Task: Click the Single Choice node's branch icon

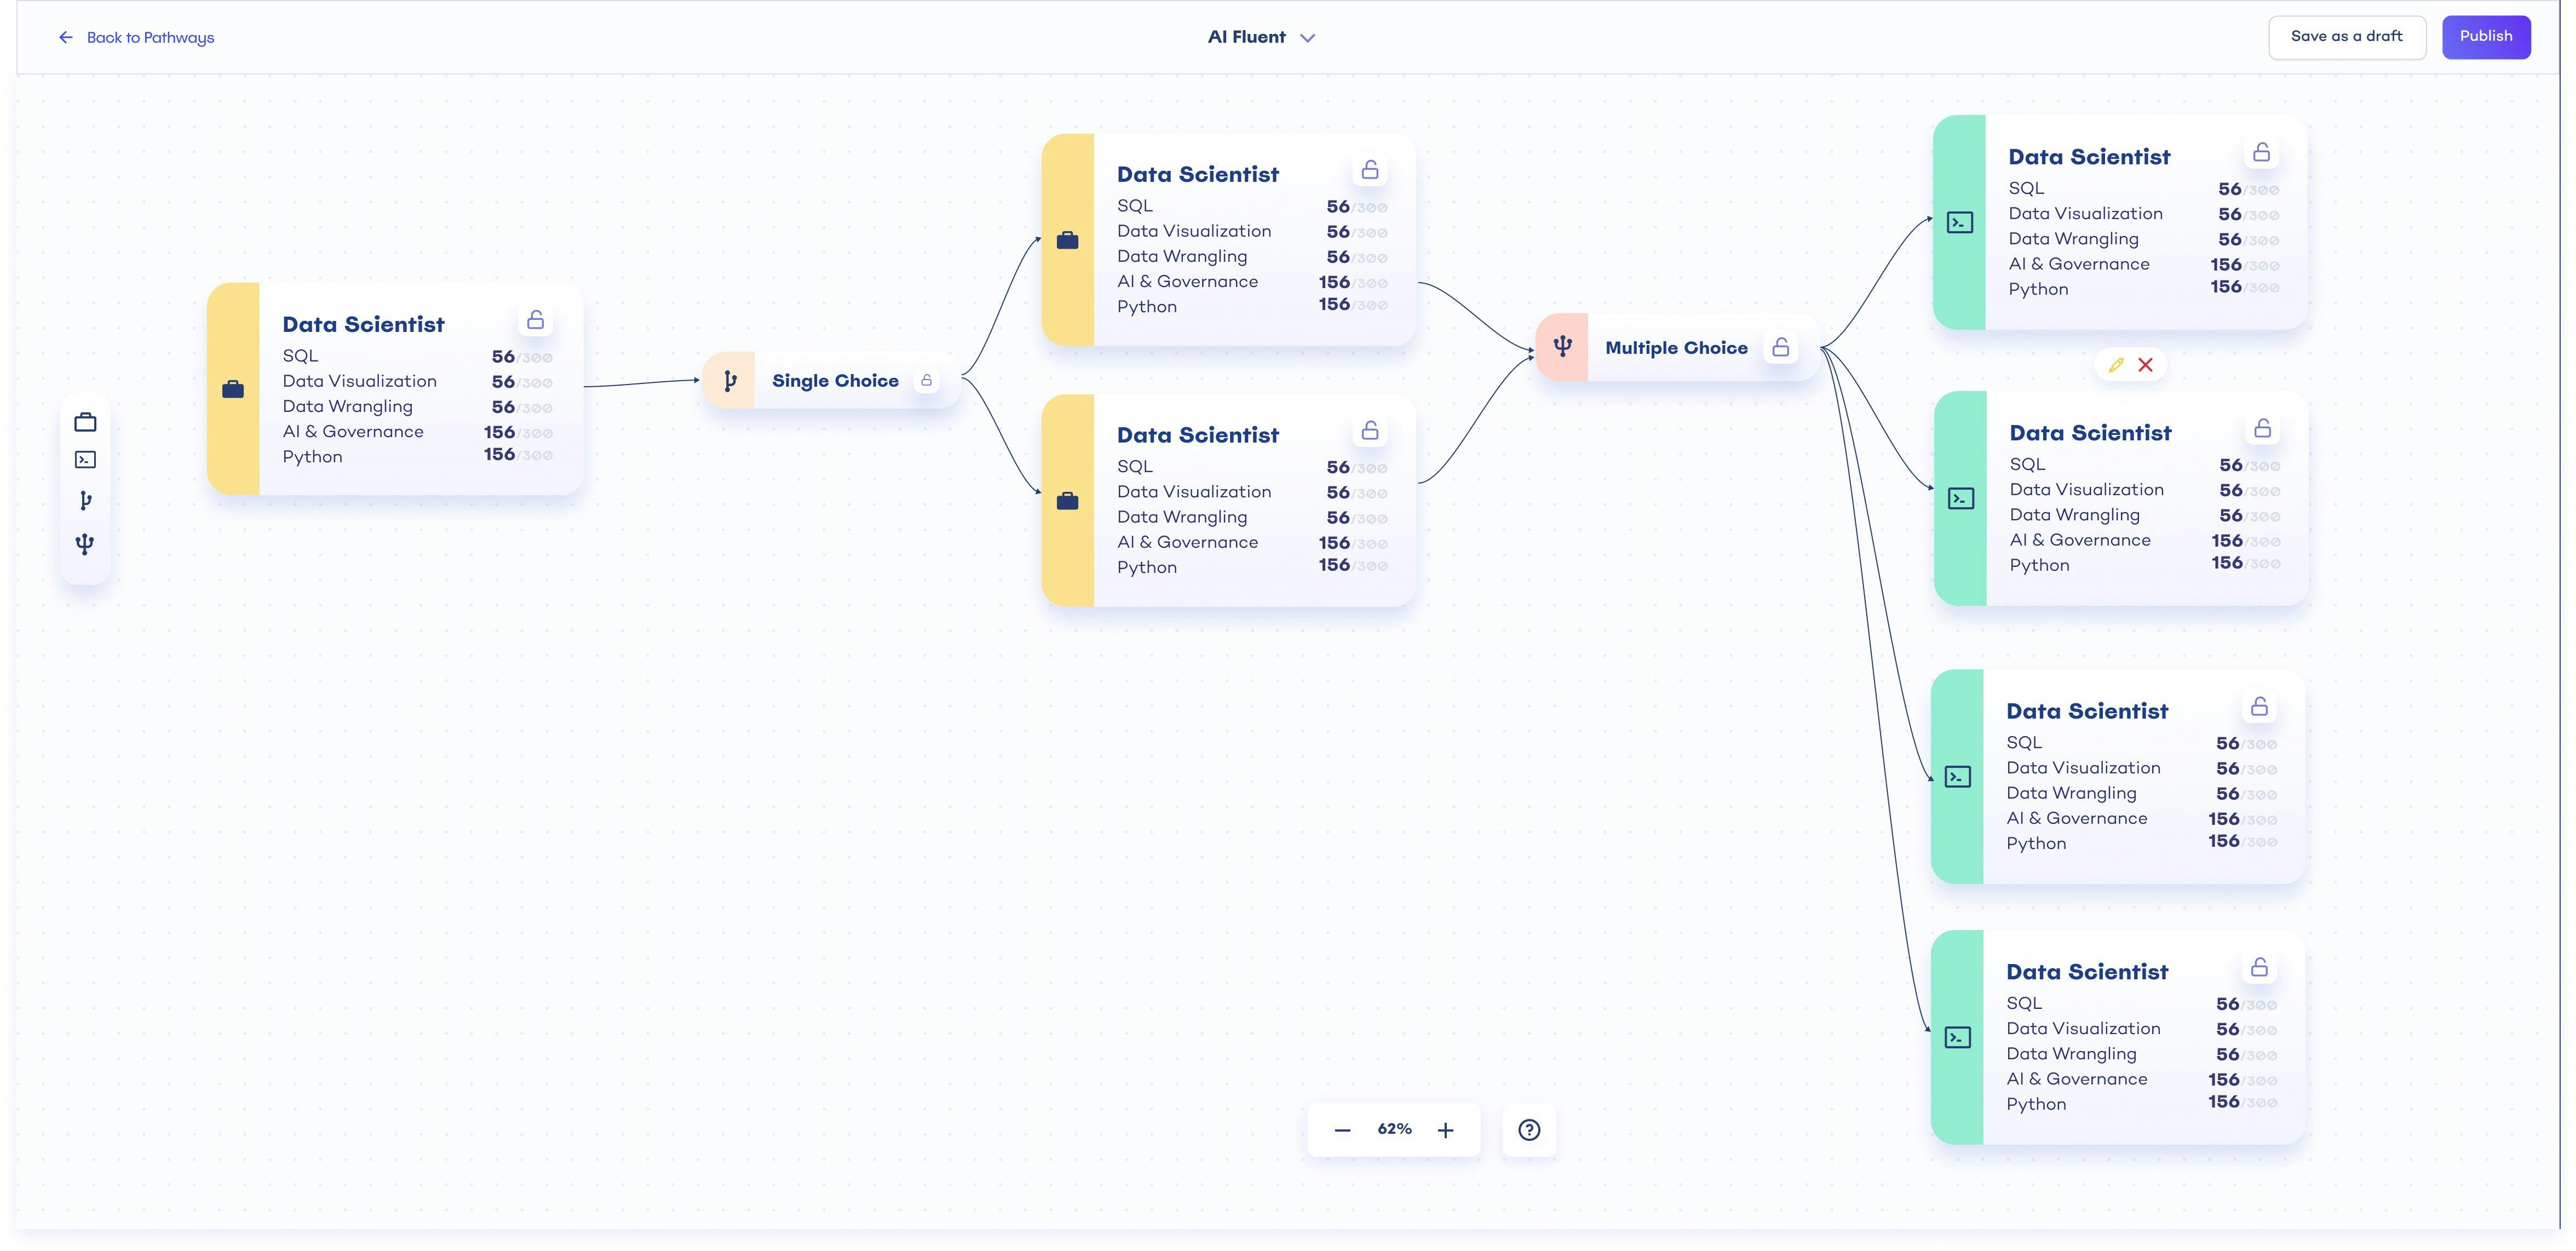Action: tap(730, 381)
